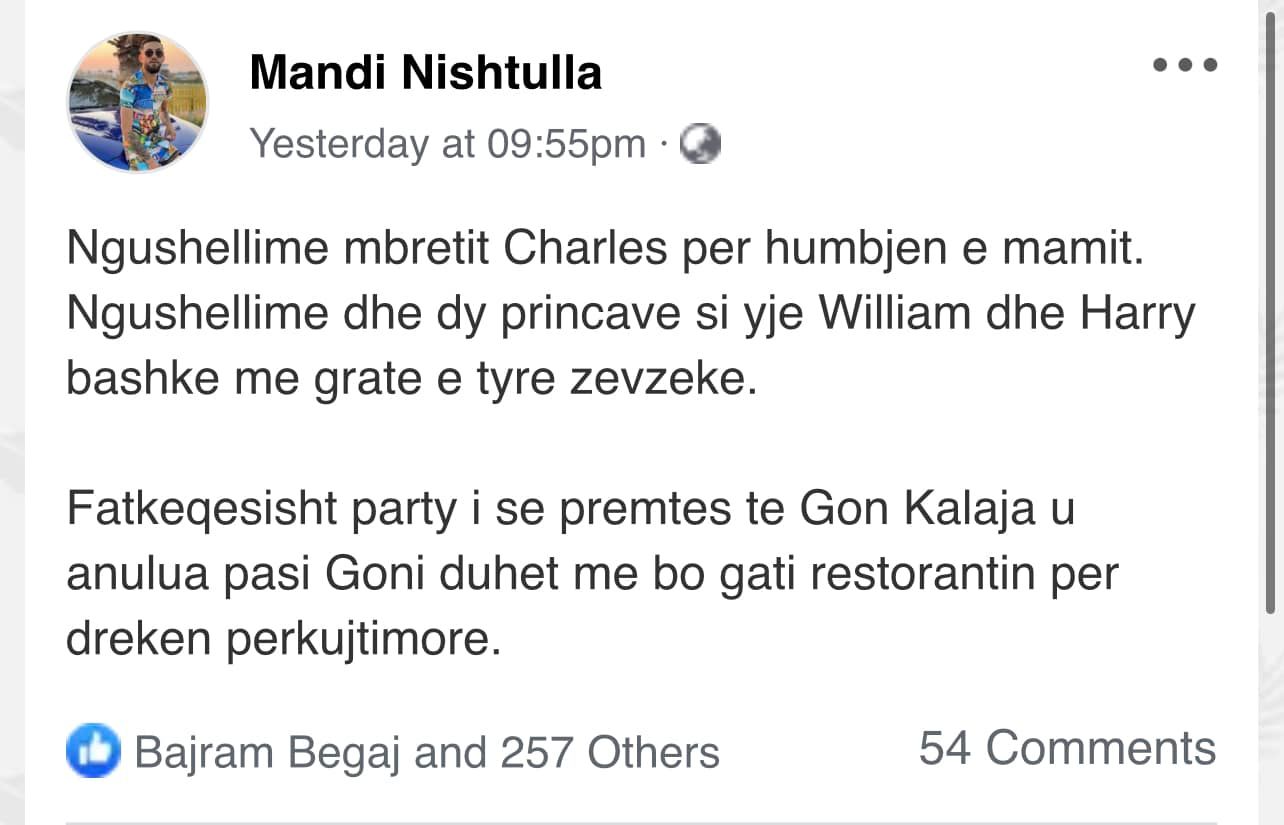This screenshot has width=1284, height=825.
Task: Click "Gon Kalaja" in the post text
Action: click(x=937, y=510)
